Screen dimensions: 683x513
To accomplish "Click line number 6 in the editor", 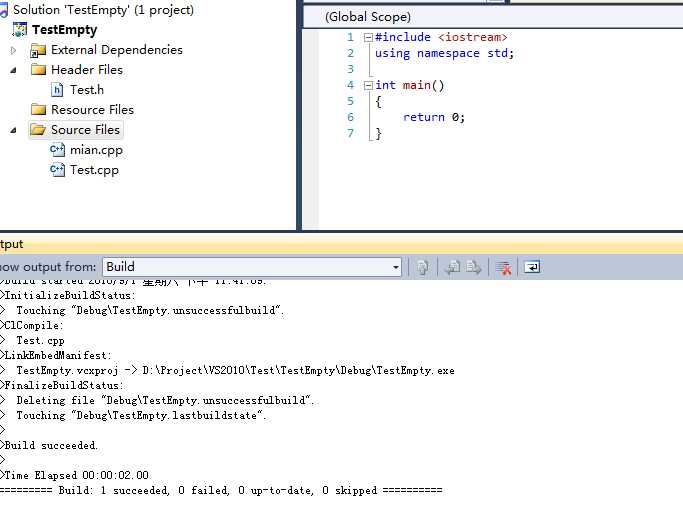I will [x=350, y=117].
